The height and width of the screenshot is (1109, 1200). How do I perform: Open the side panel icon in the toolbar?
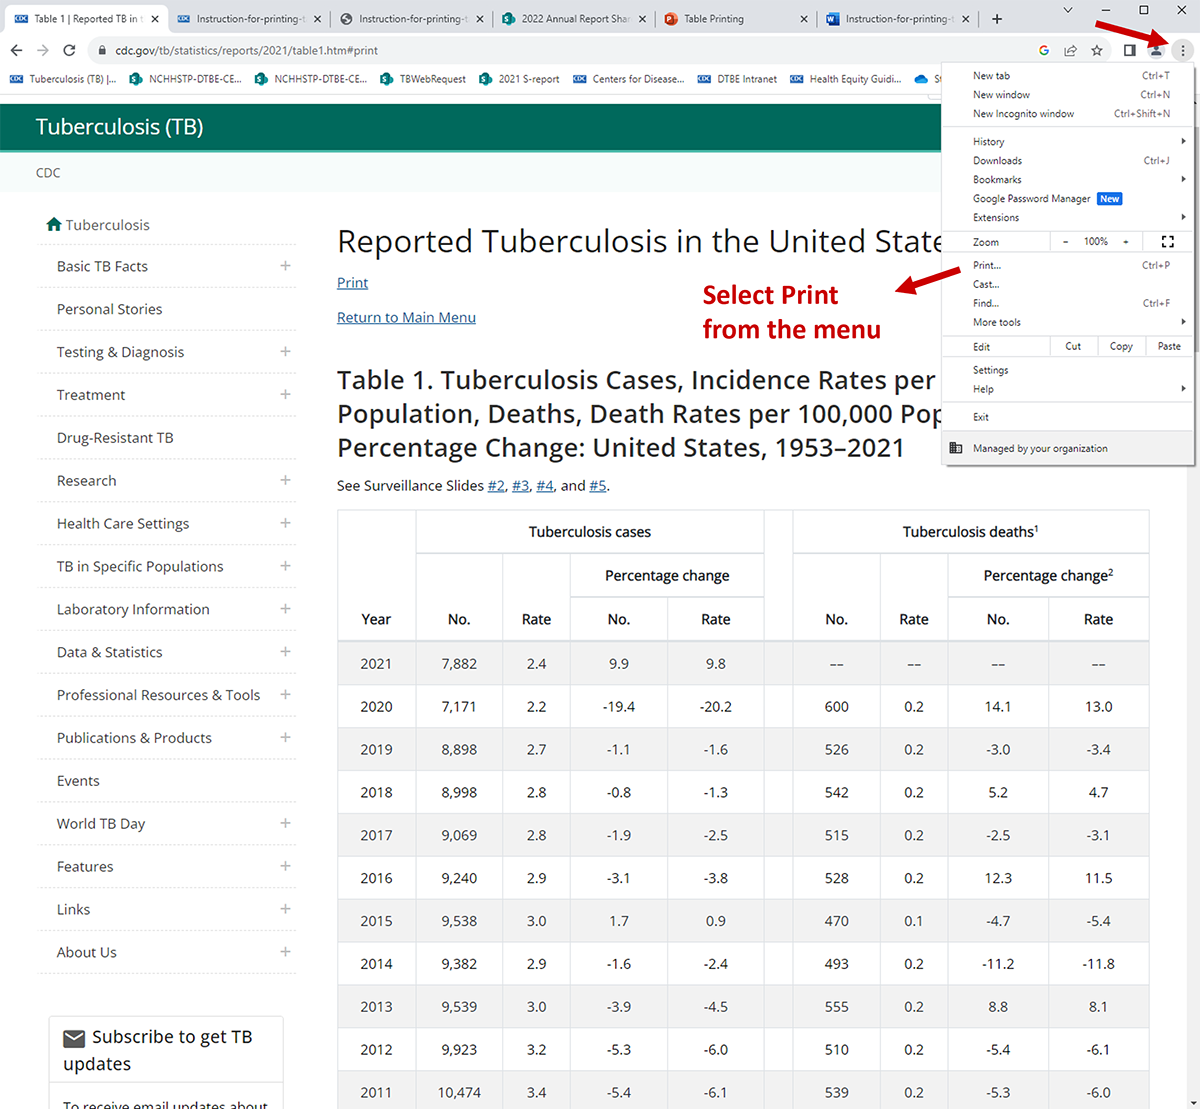(1130, 49)
